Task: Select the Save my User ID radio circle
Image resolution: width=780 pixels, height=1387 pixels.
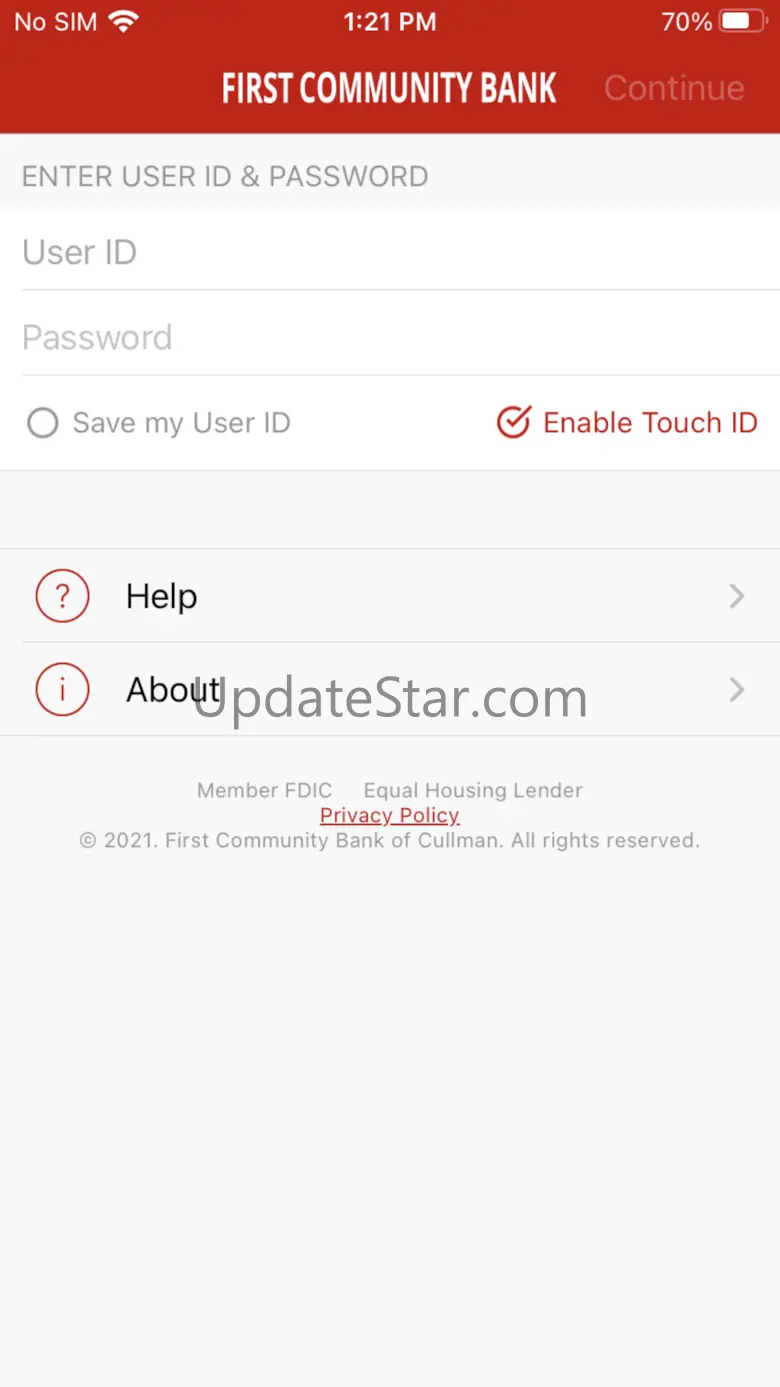Action: pyautogui.click(x=42, y=423)
